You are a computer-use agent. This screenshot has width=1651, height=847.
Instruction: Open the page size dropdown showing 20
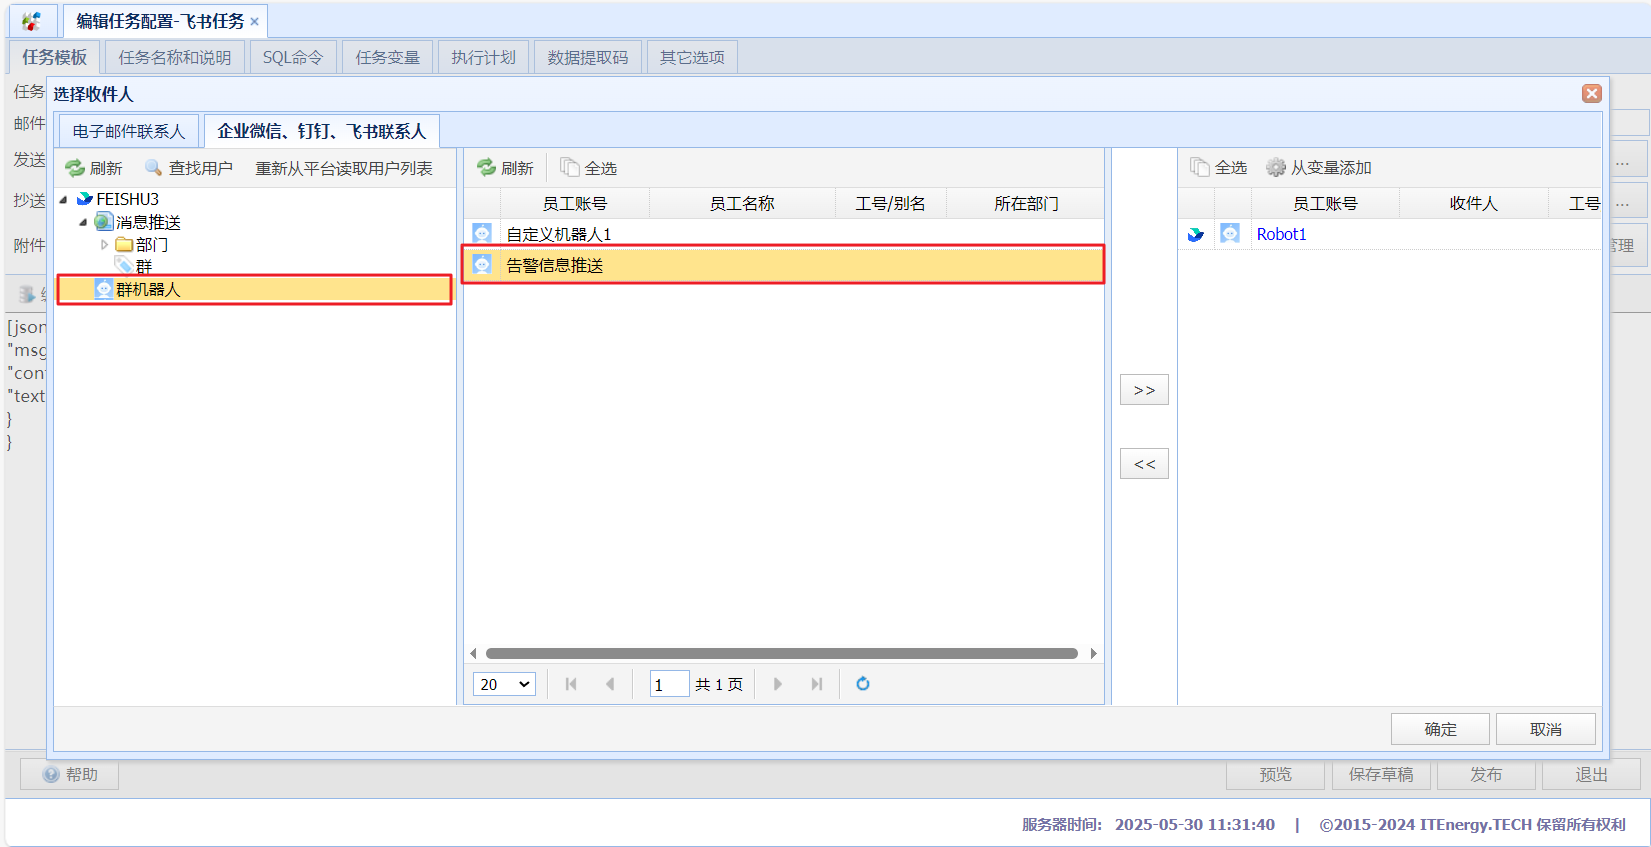(x=504, y=684)
